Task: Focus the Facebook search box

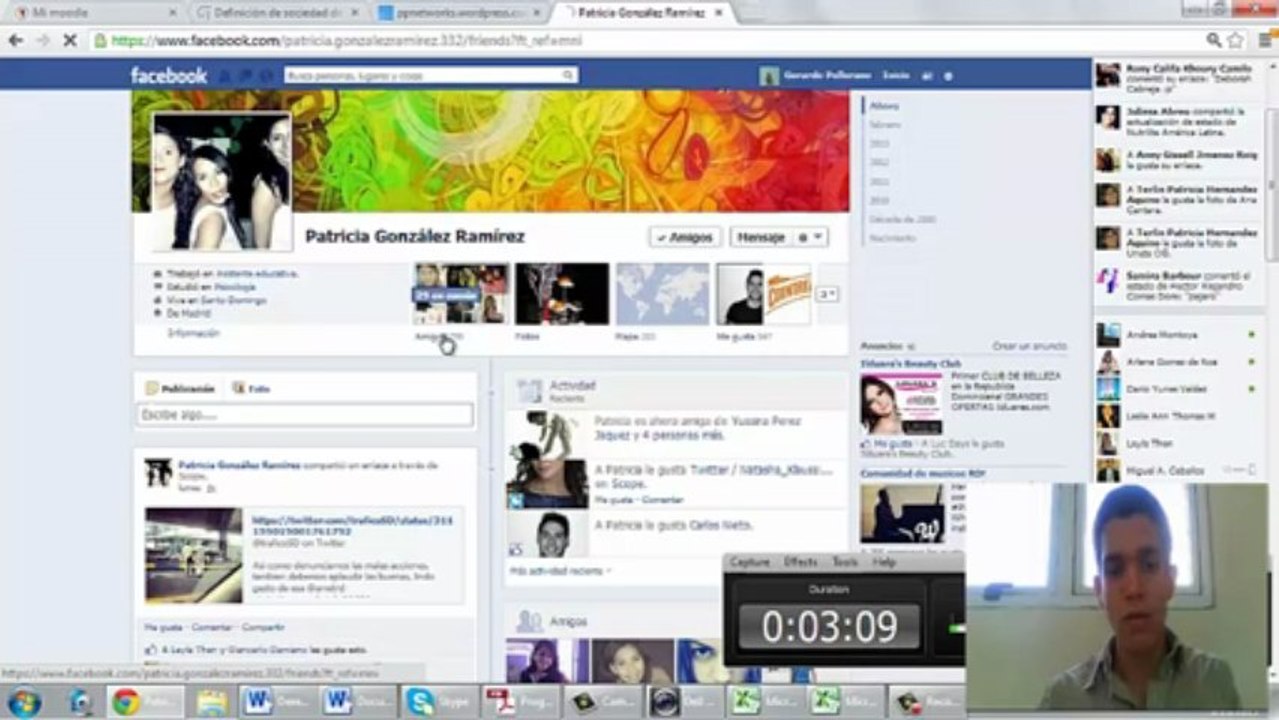Action: [430, 75]
